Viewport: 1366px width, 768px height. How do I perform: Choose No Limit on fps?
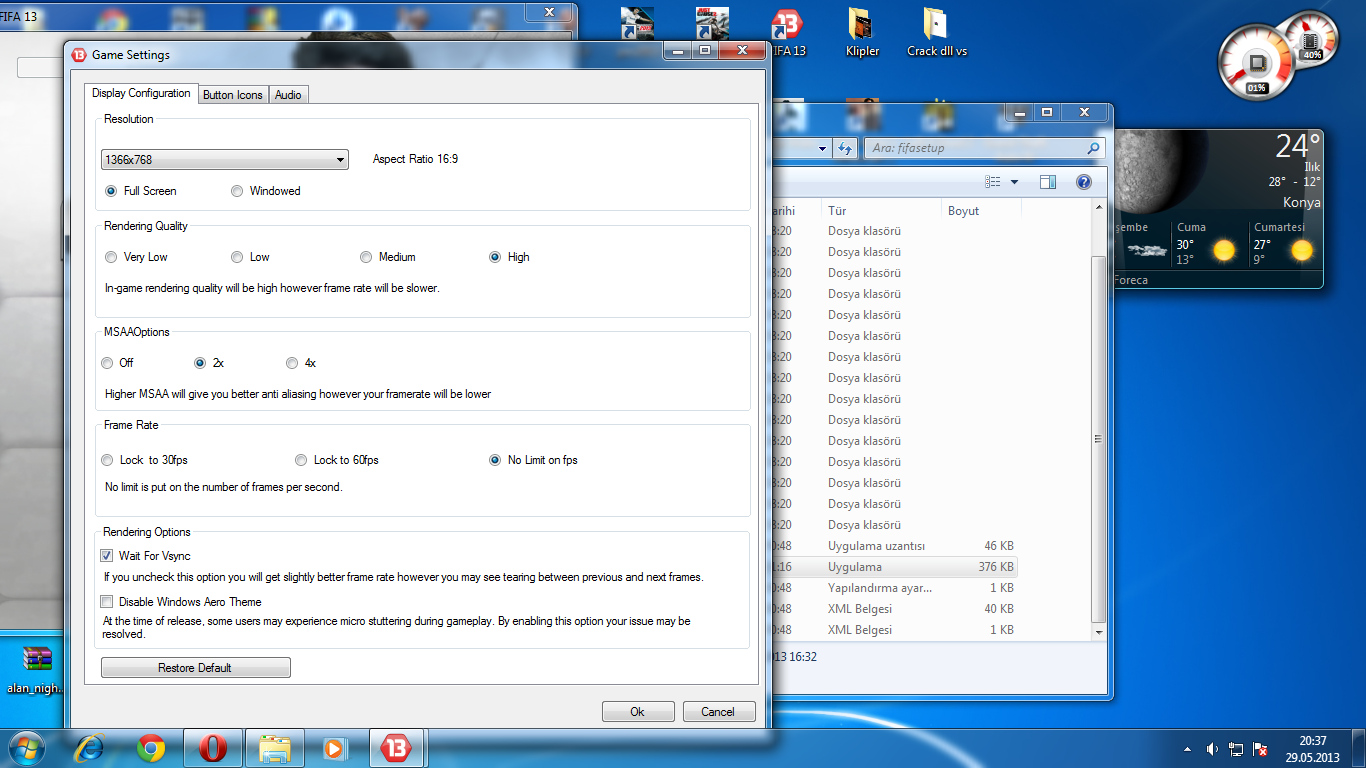tap(495, 460)
